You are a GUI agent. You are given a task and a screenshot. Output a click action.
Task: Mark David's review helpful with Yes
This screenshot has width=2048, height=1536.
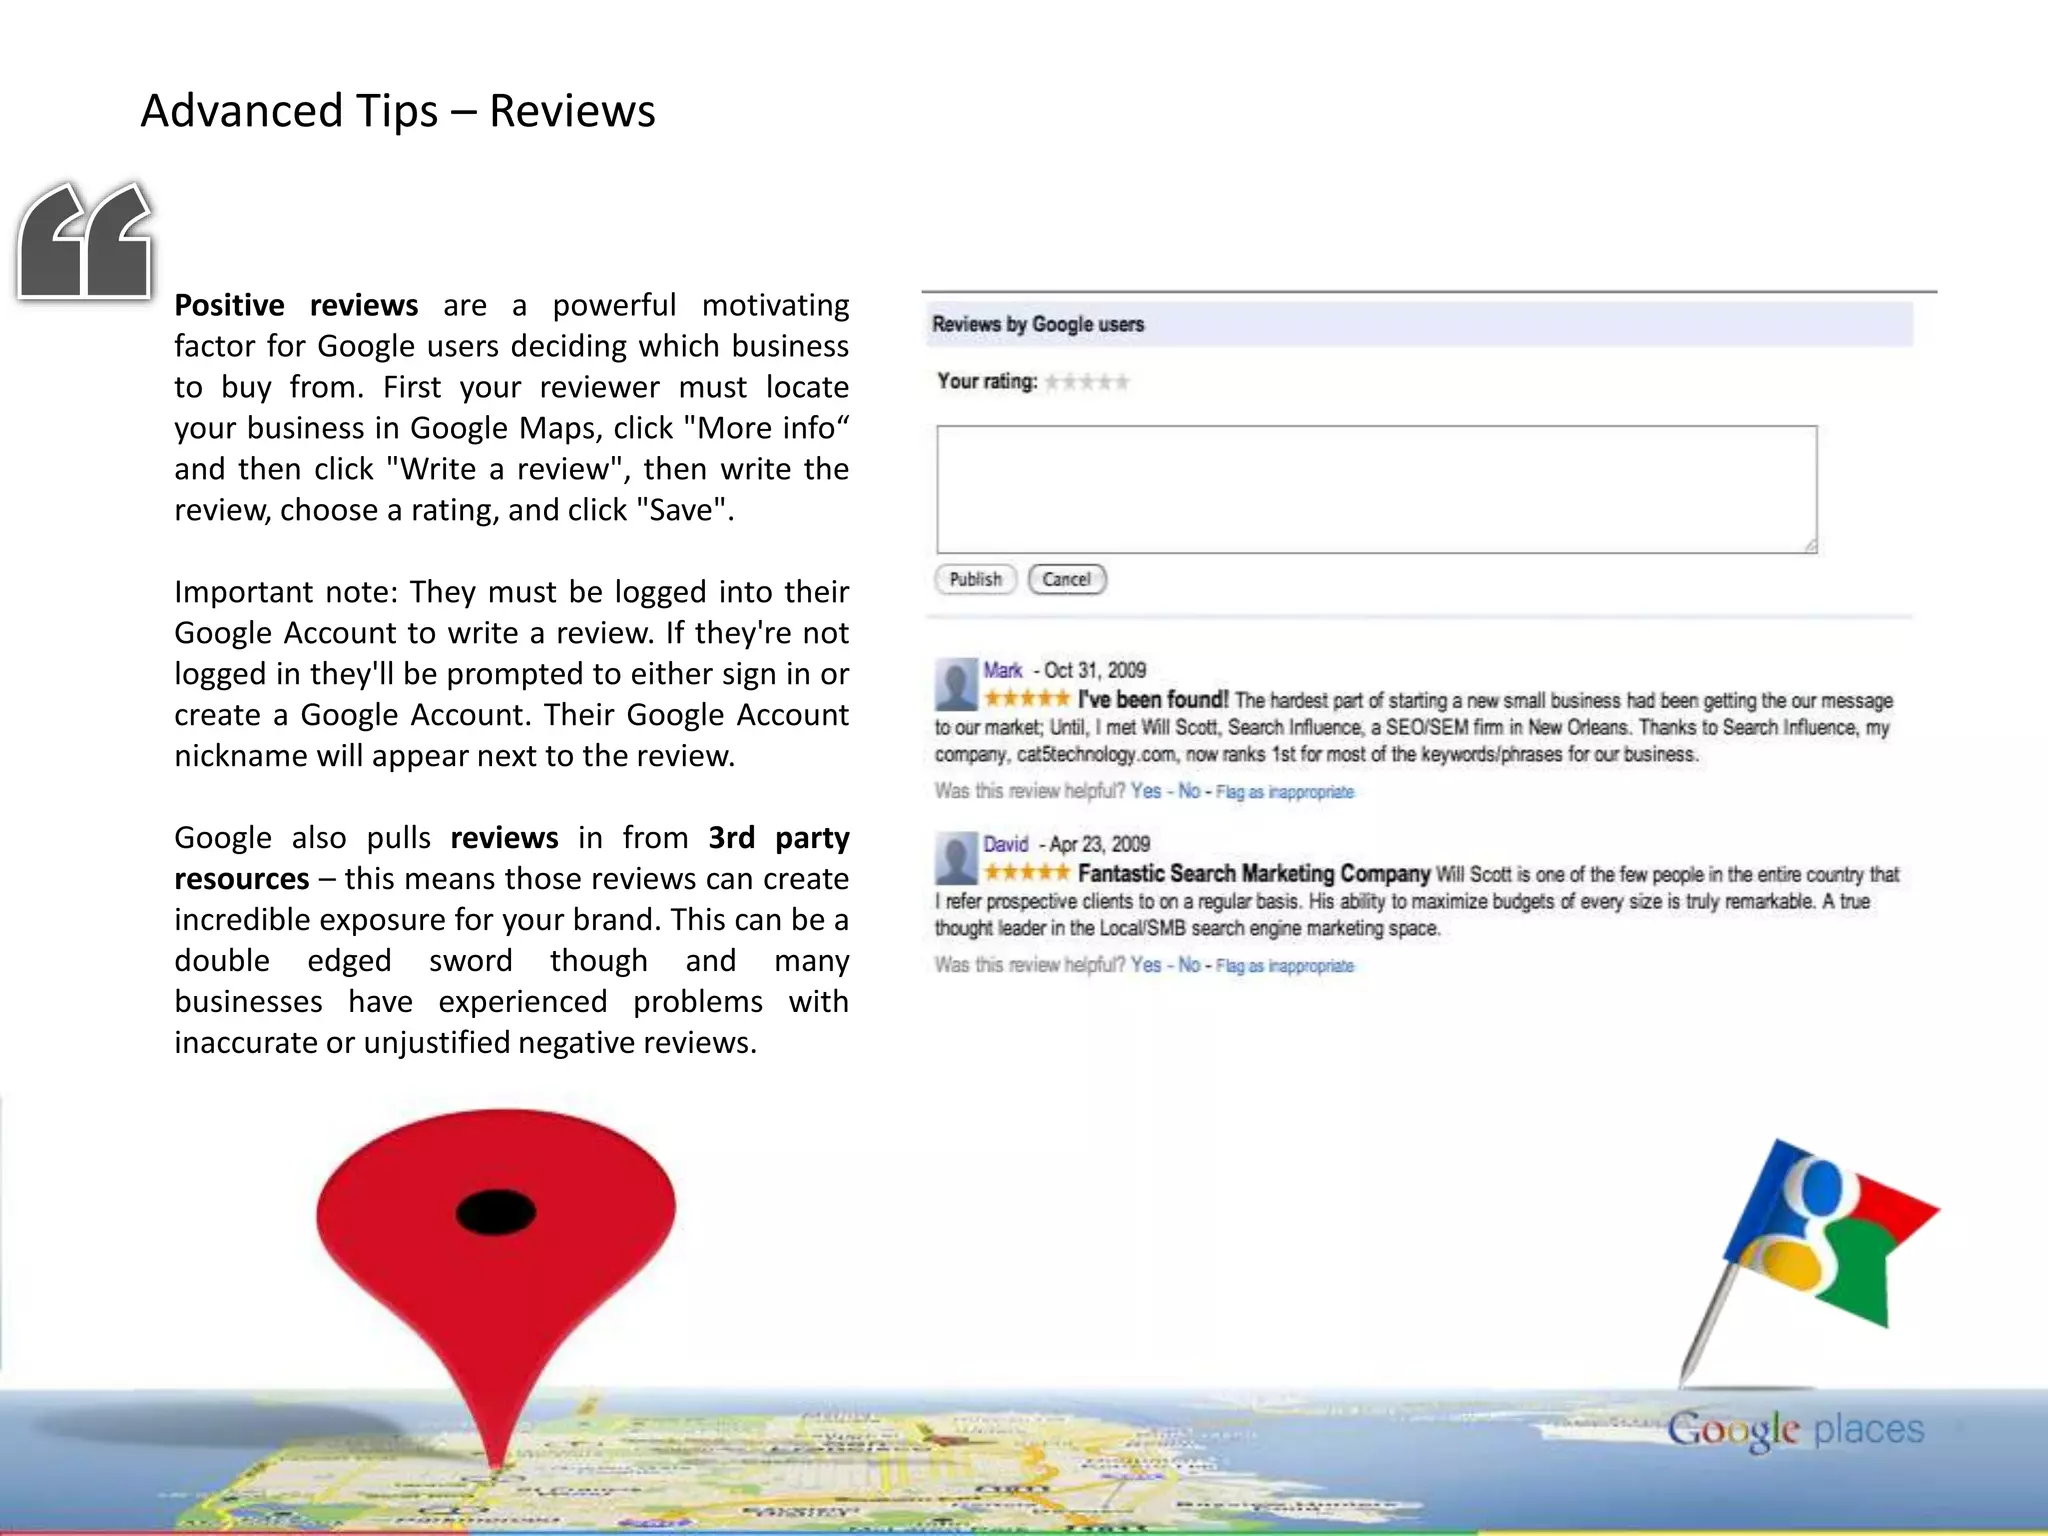pyautogui.click(x=1146, y=965)
